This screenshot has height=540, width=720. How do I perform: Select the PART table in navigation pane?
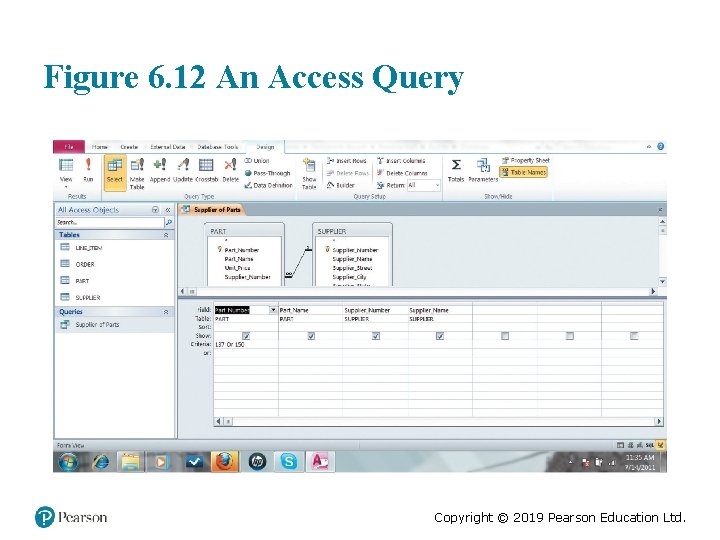pos(75,281)
